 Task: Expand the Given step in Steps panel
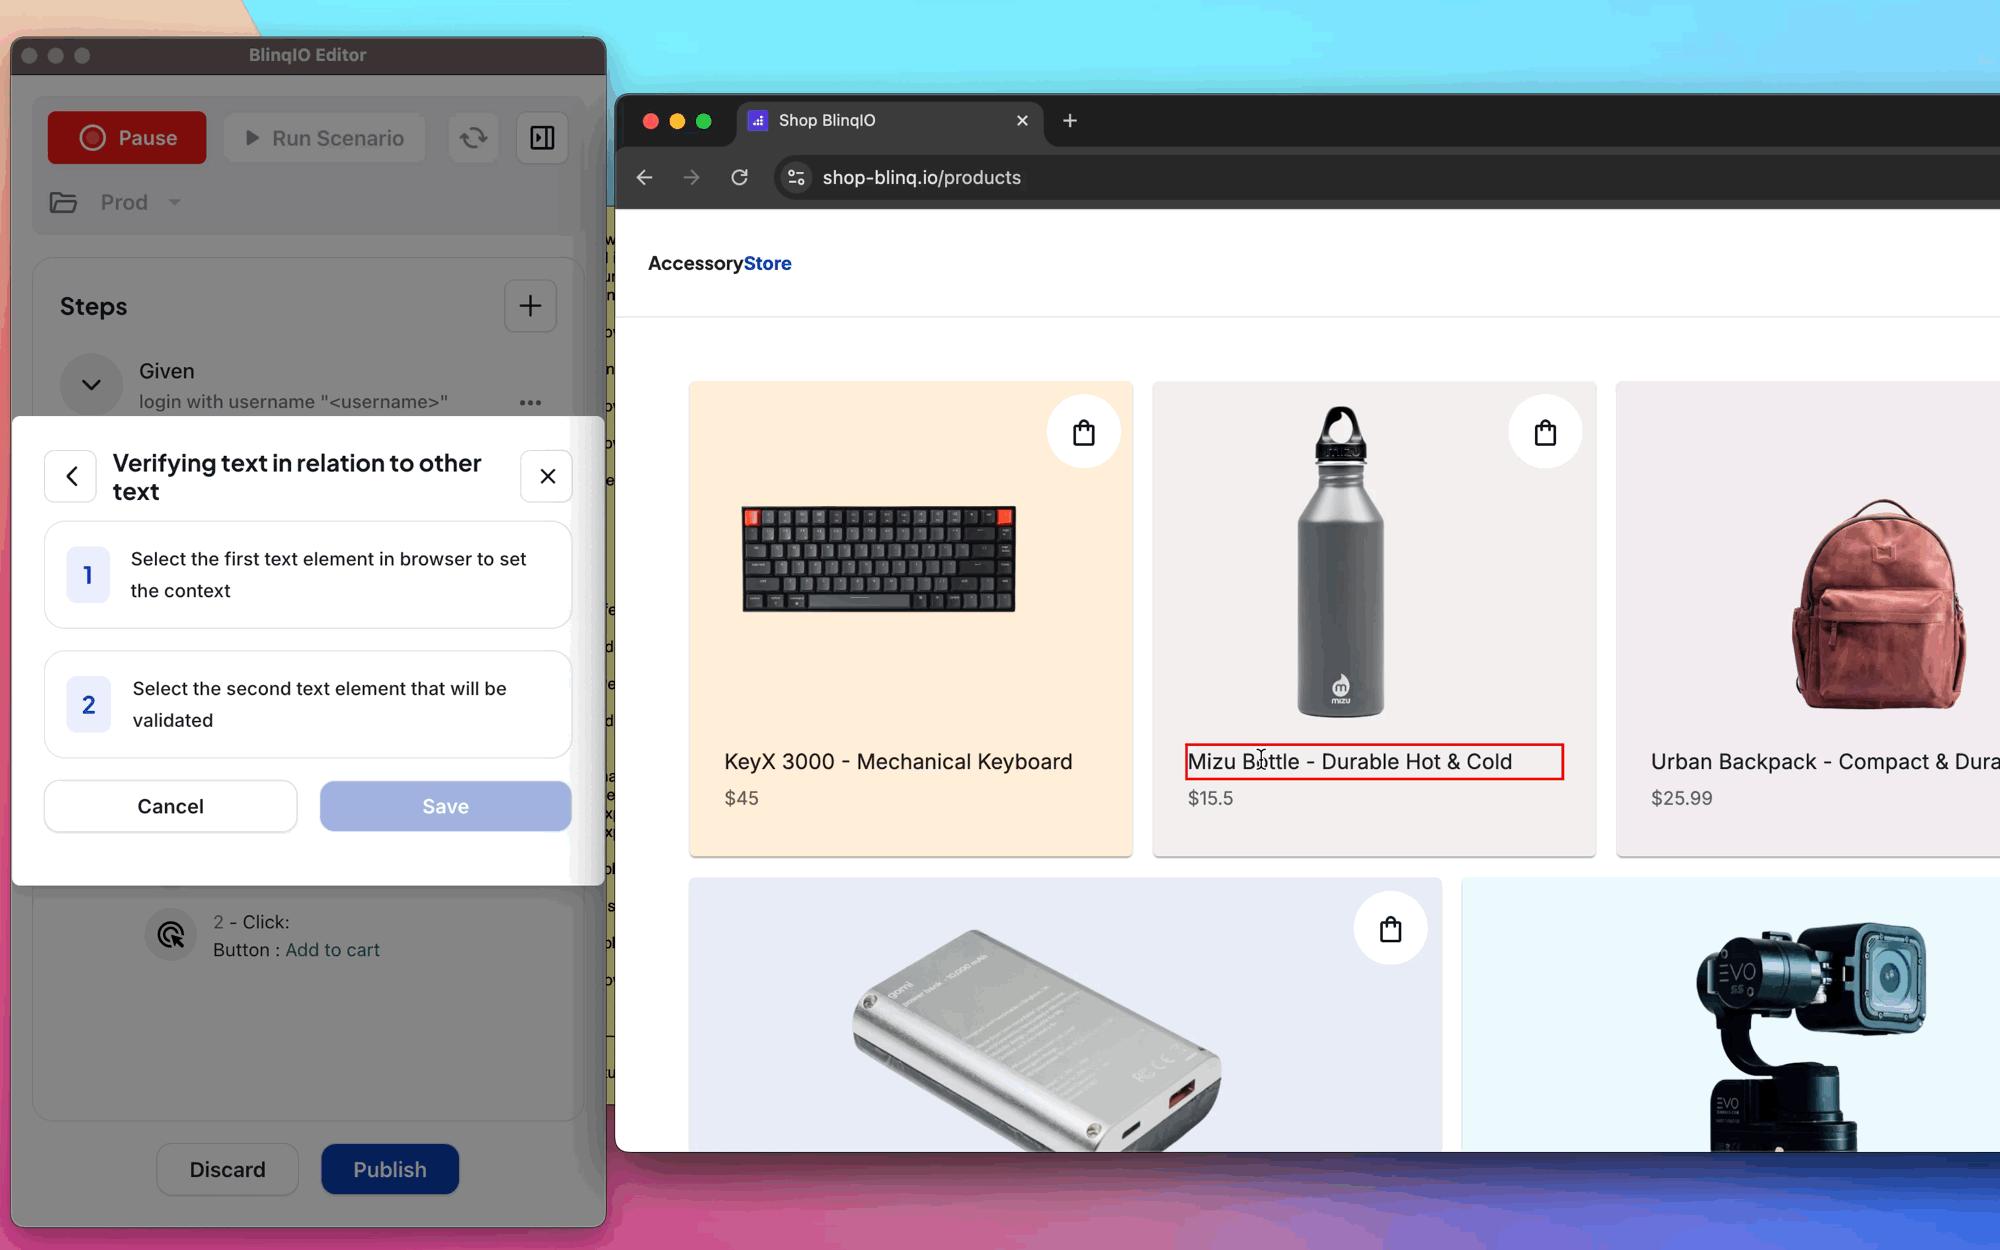click(x=91, y=385)
